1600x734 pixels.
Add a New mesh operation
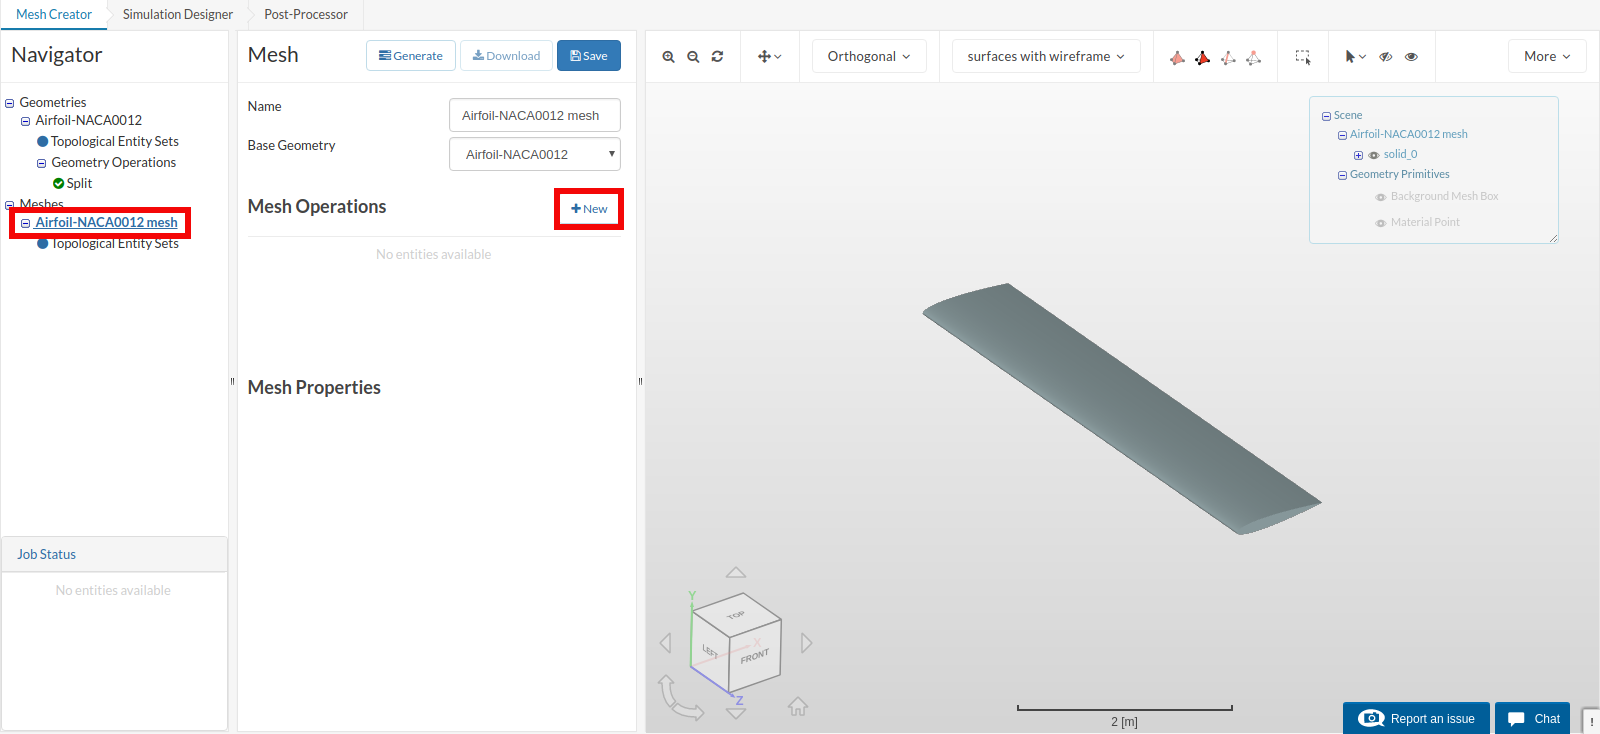point(589,209)
